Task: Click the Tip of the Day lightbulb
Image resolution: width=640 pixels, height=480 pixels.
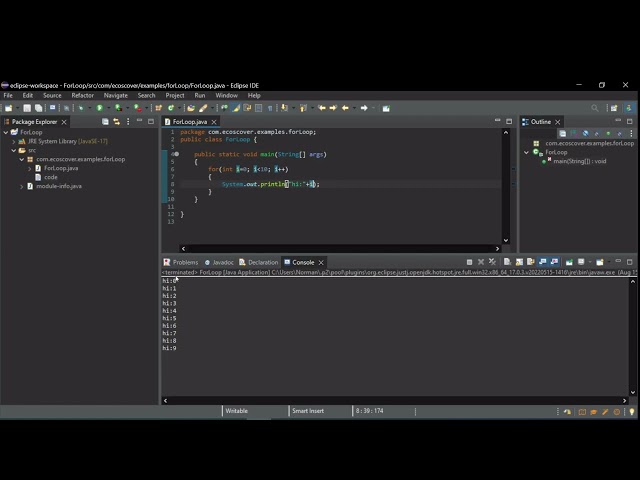Action: (x=632, y=412)
